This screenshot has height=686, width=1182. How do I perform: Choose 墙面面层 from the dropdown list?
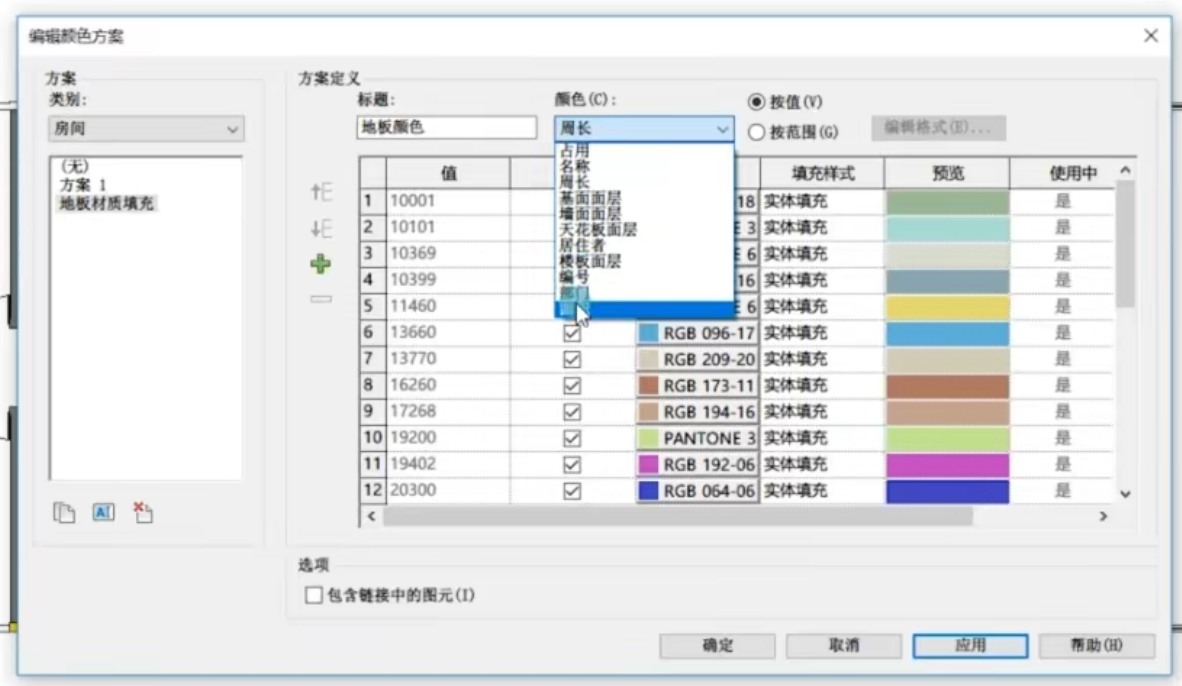pos(644,214)
